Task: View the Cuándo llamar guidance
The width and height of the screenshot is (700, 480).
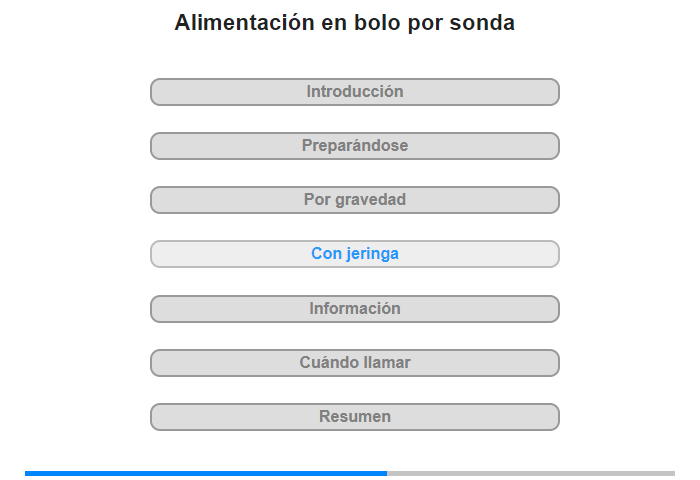Action: click(x=355, y=363)
